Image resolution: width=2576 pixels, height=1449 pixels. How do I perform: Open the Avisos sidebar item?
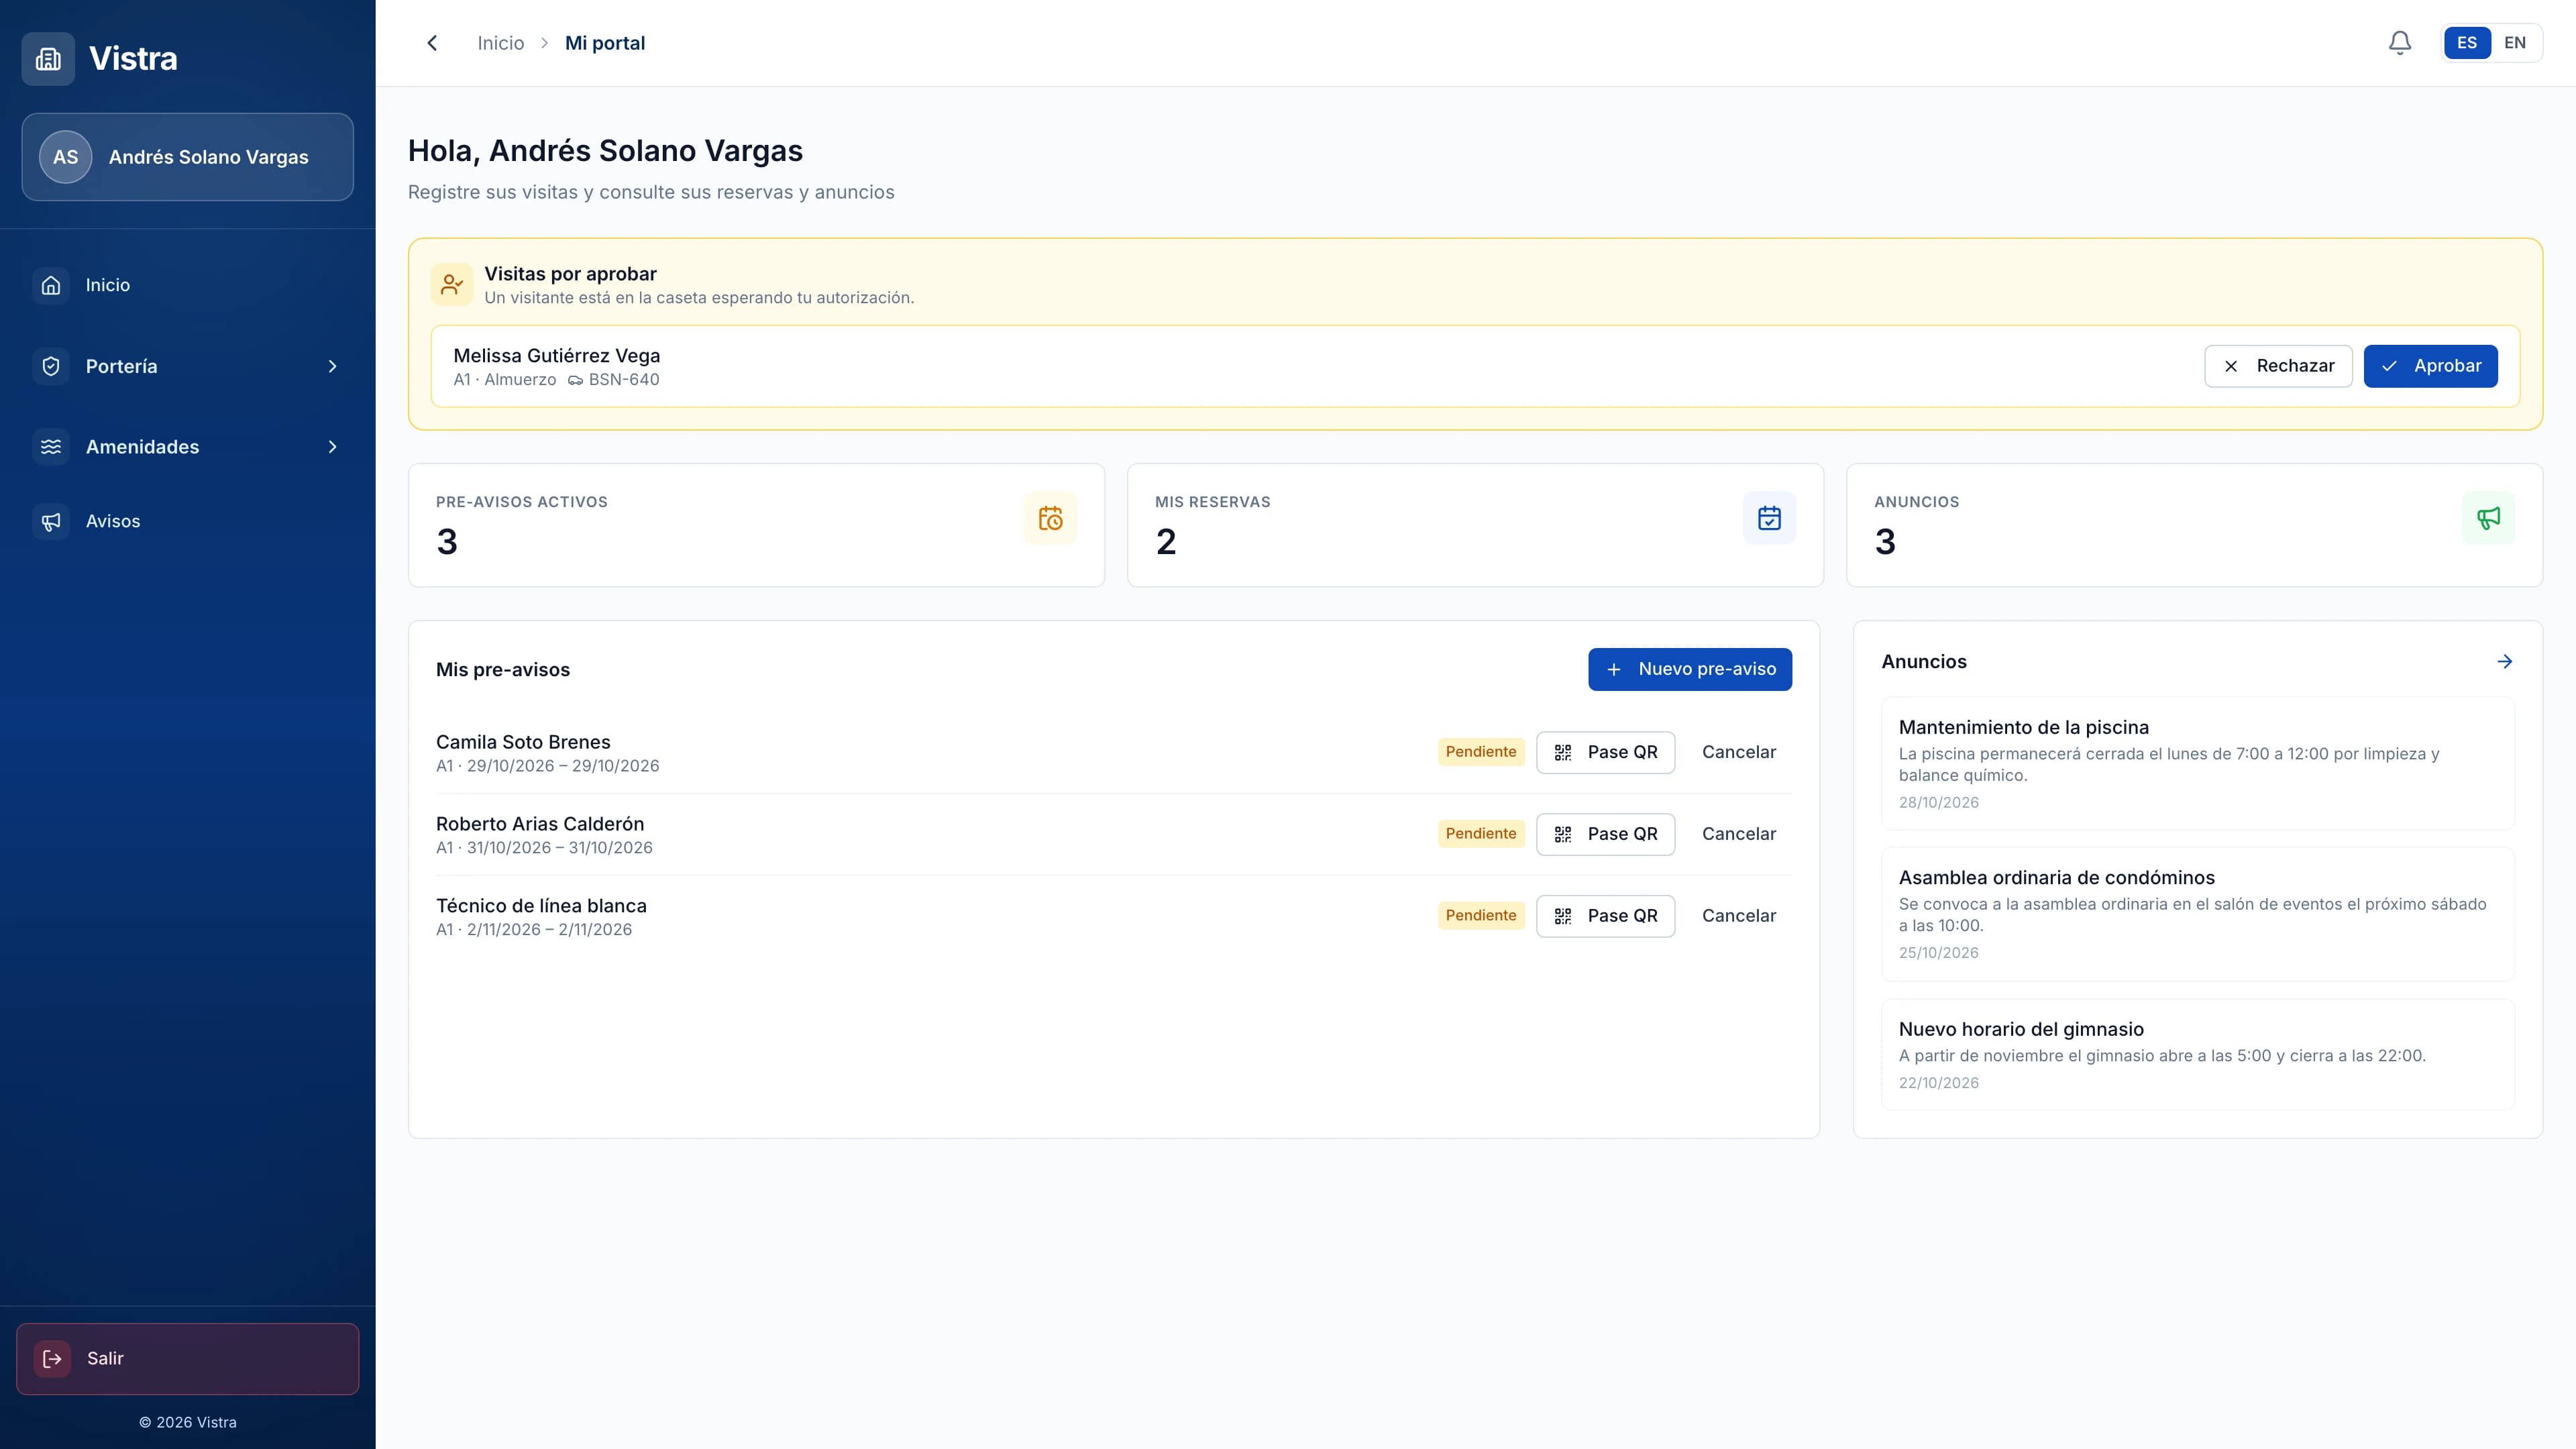pos(188,521)
